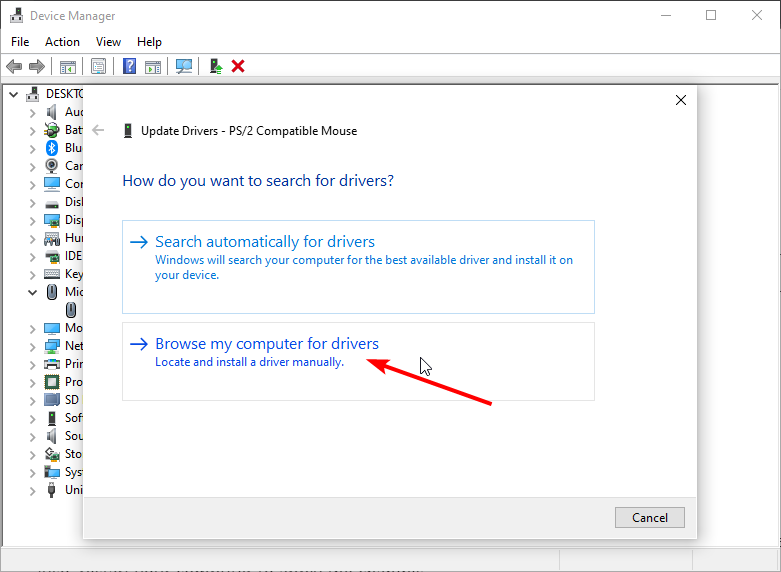Click the Print queues printer icon
Viewport: 781px width, 572px height.
click(52, 364)
